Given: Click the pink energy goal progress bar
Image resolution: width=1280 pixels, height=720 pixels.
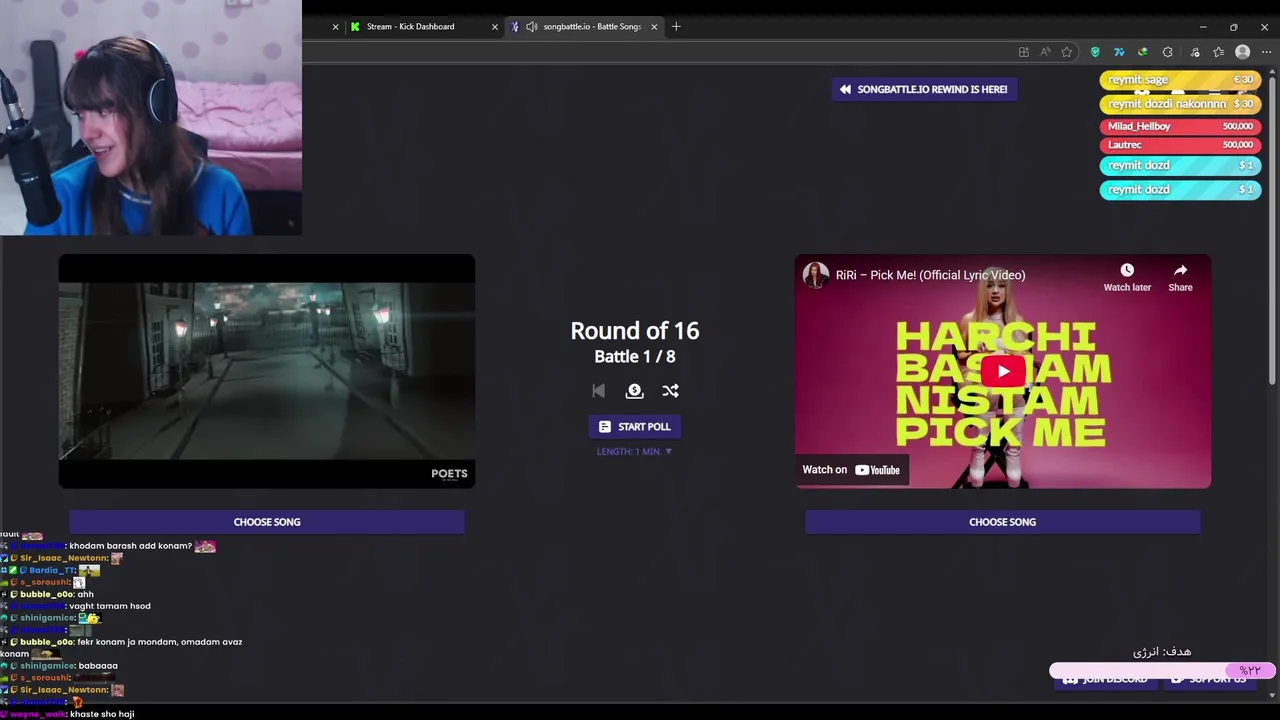Looking at the screenshot, I should 1162,670.
